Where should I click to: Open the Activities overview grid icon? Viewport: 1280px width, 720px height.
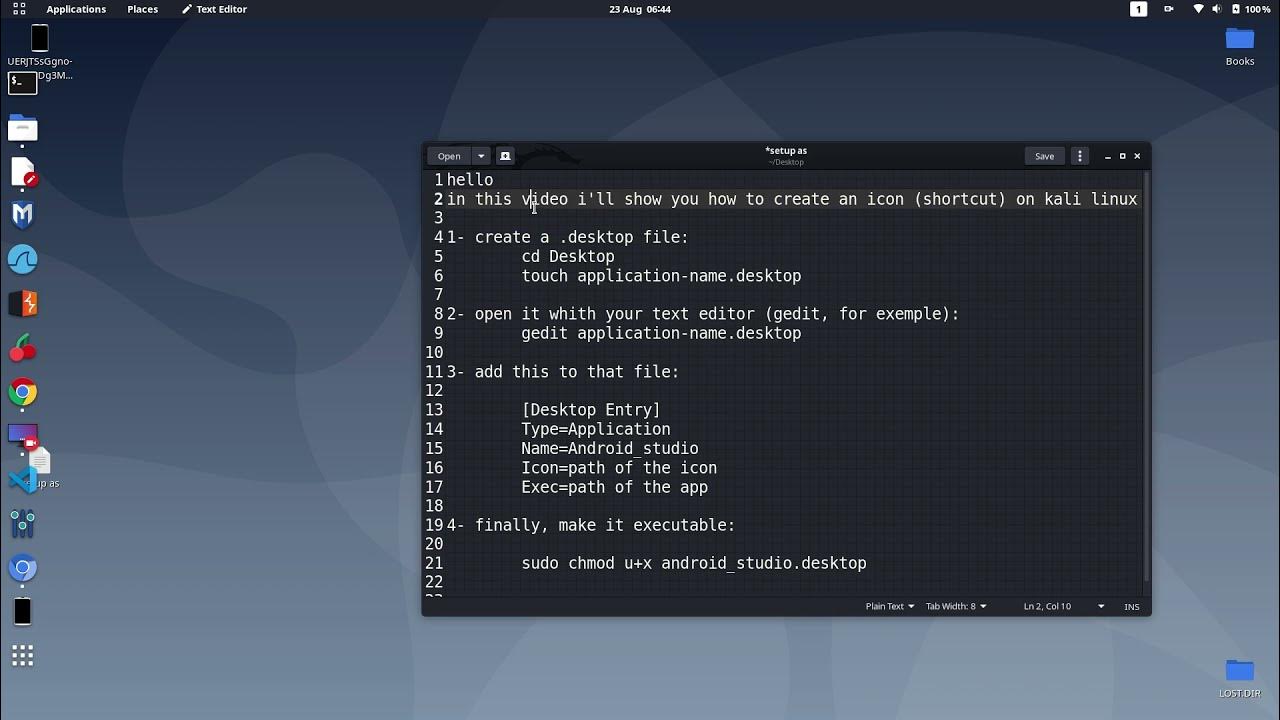(19, 9)
